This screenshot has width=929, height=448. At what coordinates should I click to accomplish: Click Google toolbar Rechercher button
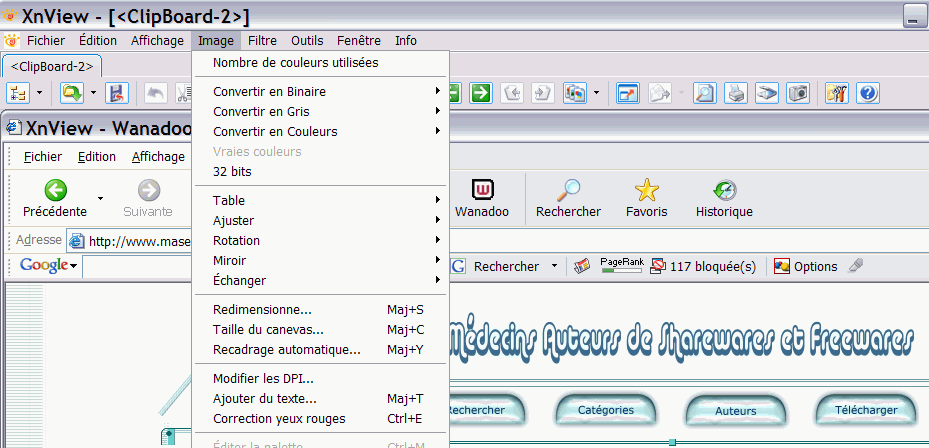(496, 267)
